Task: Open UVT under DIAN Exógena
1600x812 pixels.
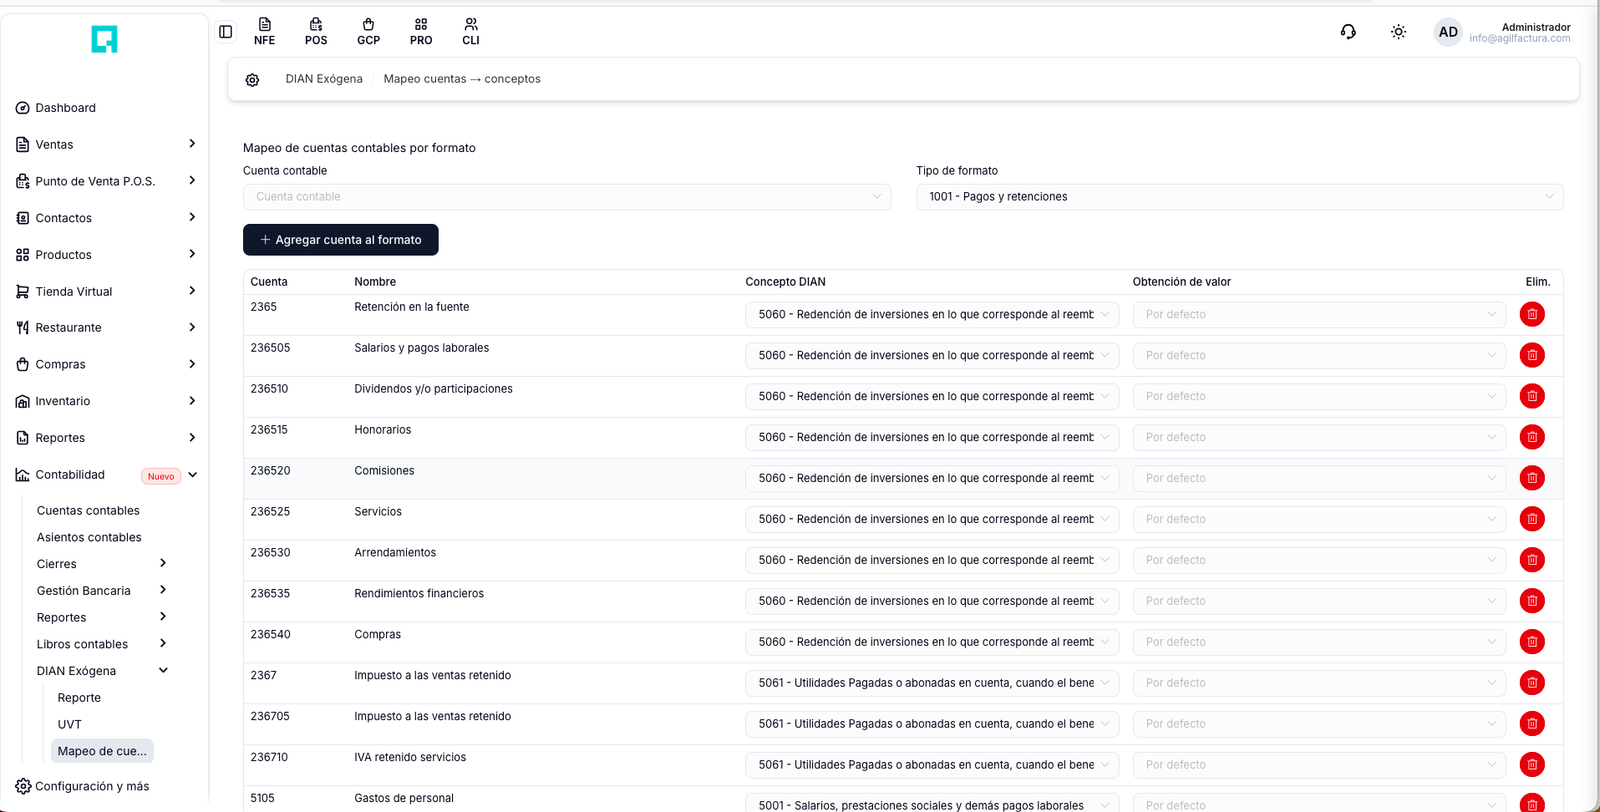Action: [69, 724]
